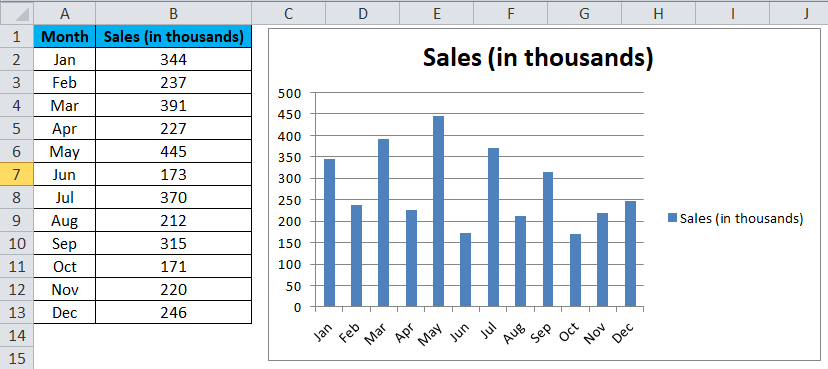This screenshot has height=369, width=828.
Task: Select row 1 header
Action: click(16, 36)
